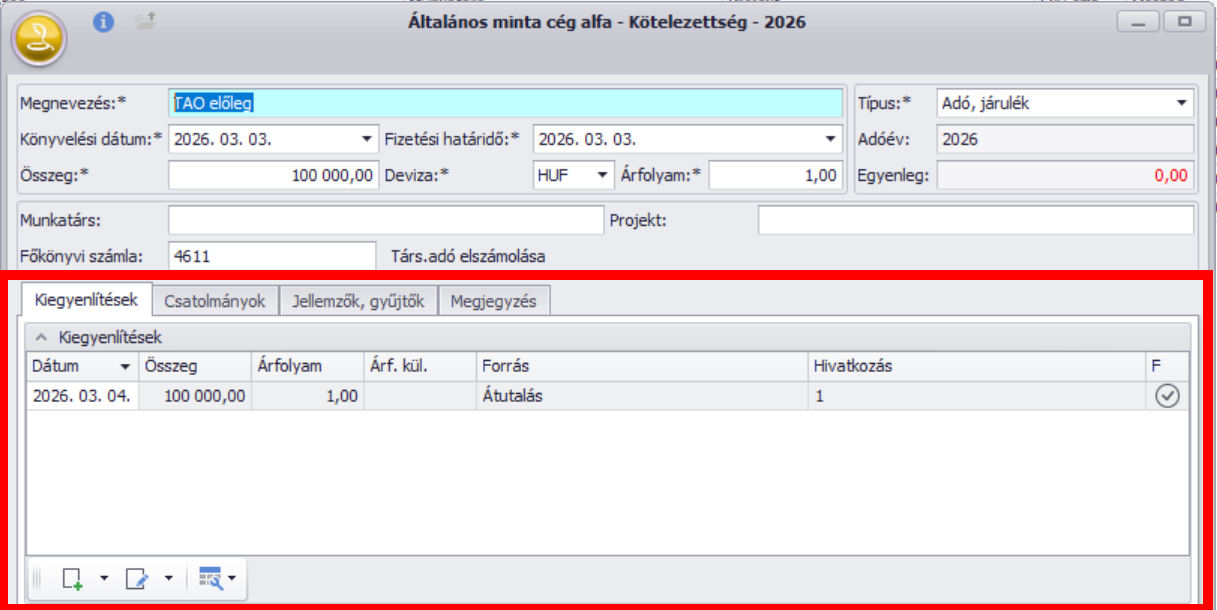Open the Fizetési határidő date dropdown

coord(830,140)
